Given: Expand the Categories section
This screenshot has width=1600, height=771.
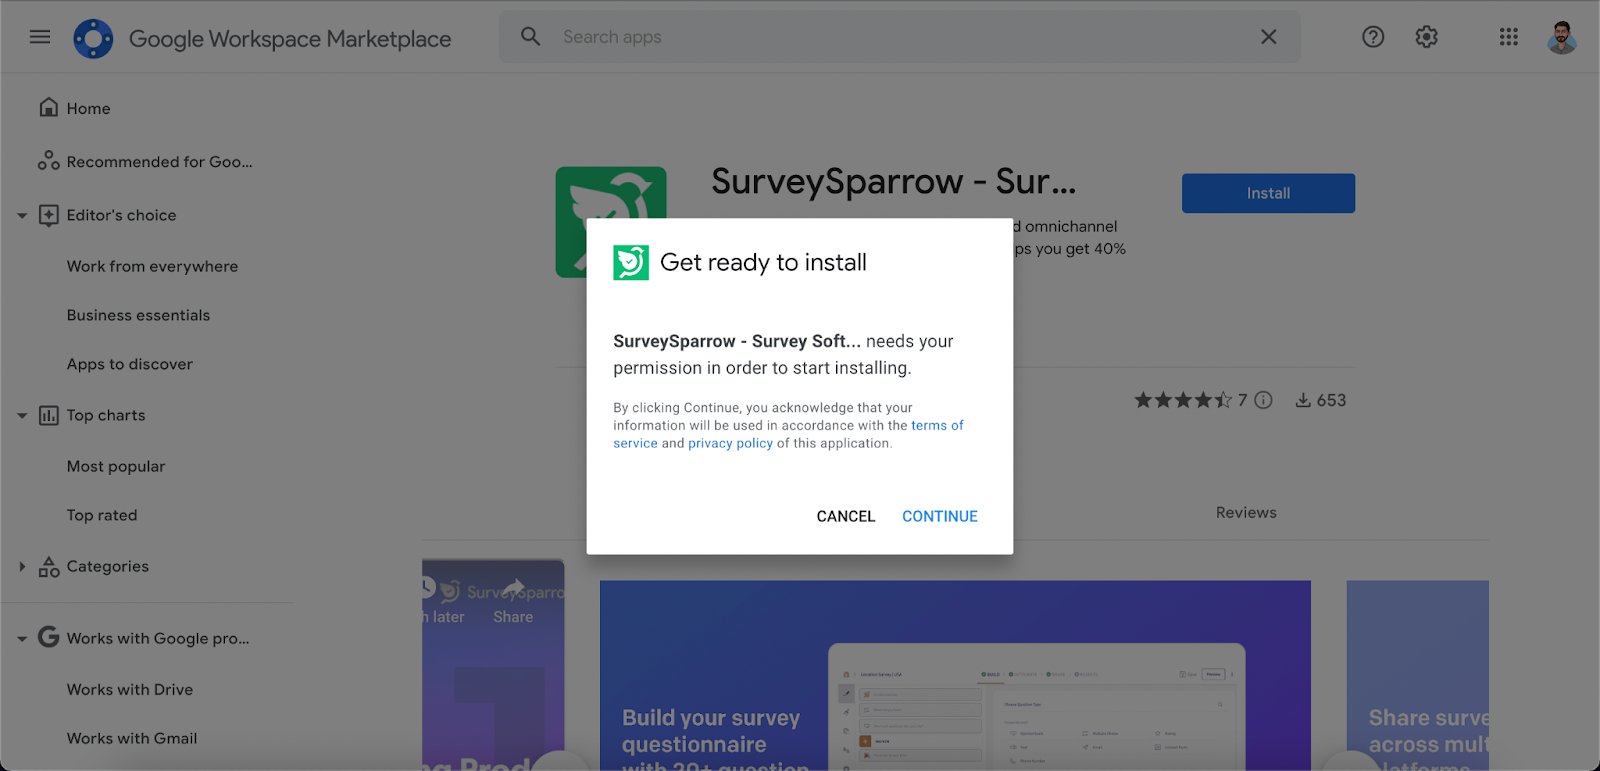Looking at the screenshot, I should click(x=22, y=566).
